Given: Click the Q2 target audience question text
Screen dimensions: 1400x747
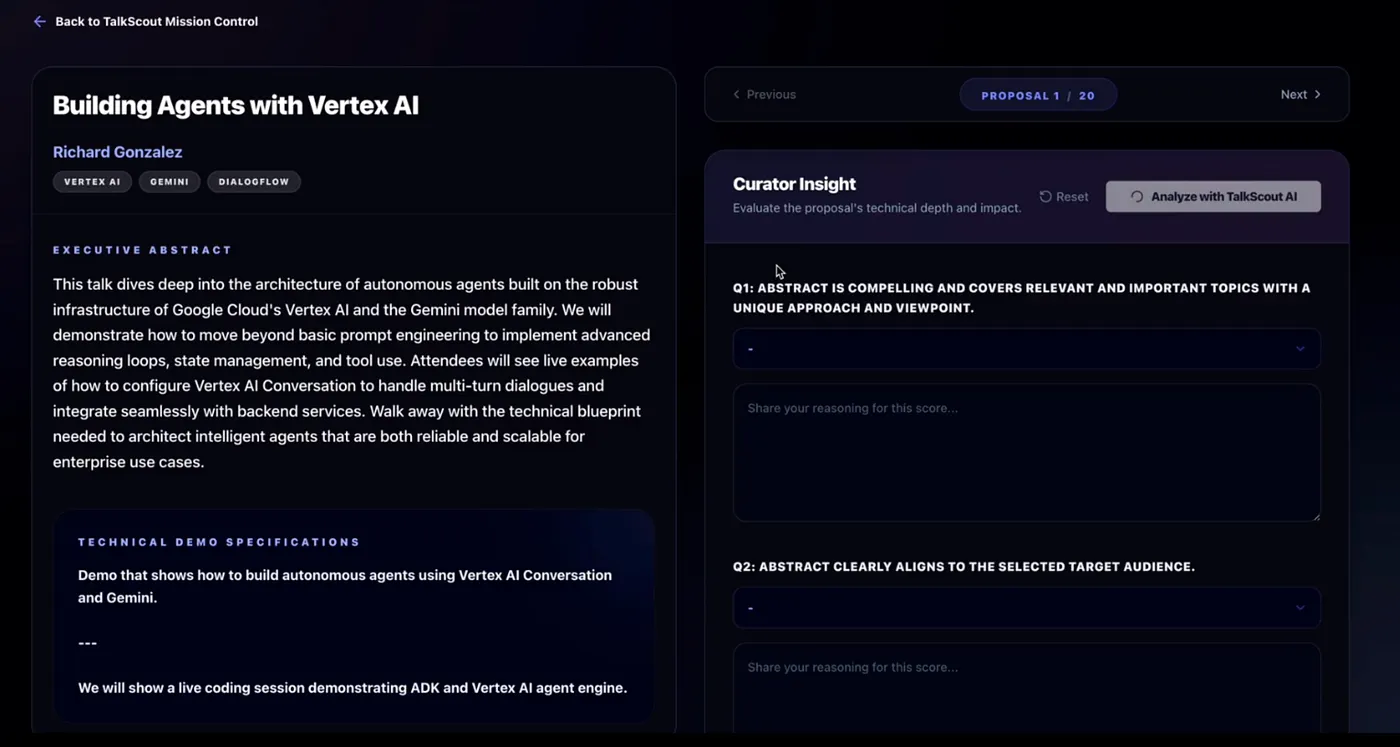Looking at the screenshot, I should tap(963, 567).
